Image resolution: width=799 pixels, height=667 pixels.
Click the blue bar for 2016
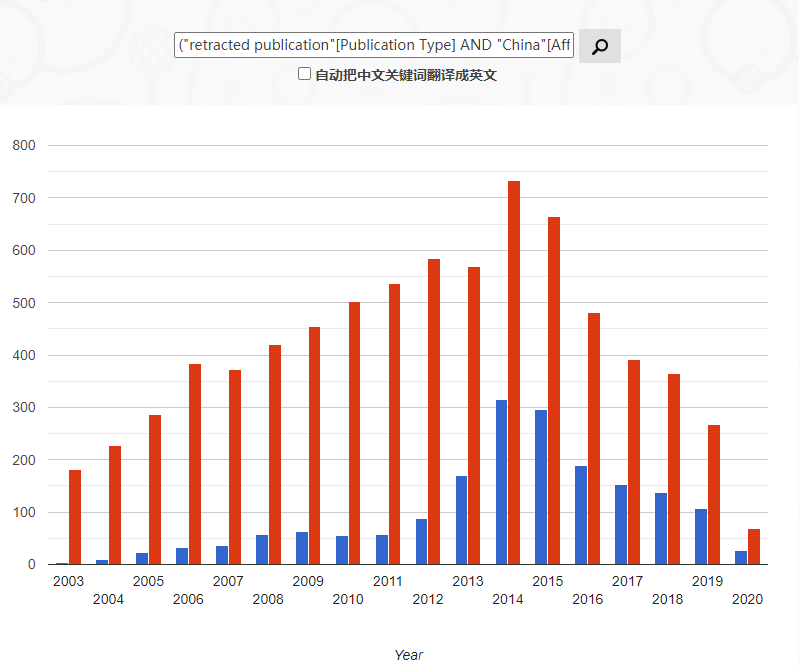pyautogui.click(x=581, y=515)
